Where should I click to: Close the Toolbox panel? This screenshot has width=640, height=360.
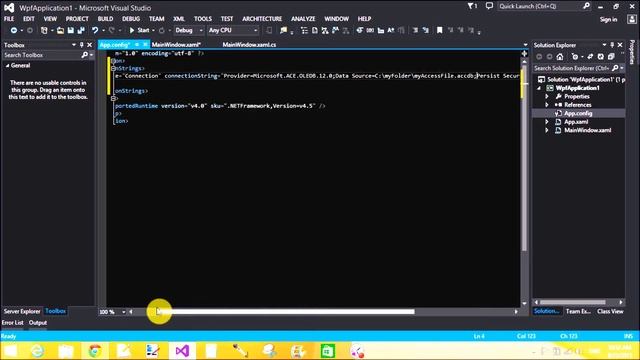90,45
